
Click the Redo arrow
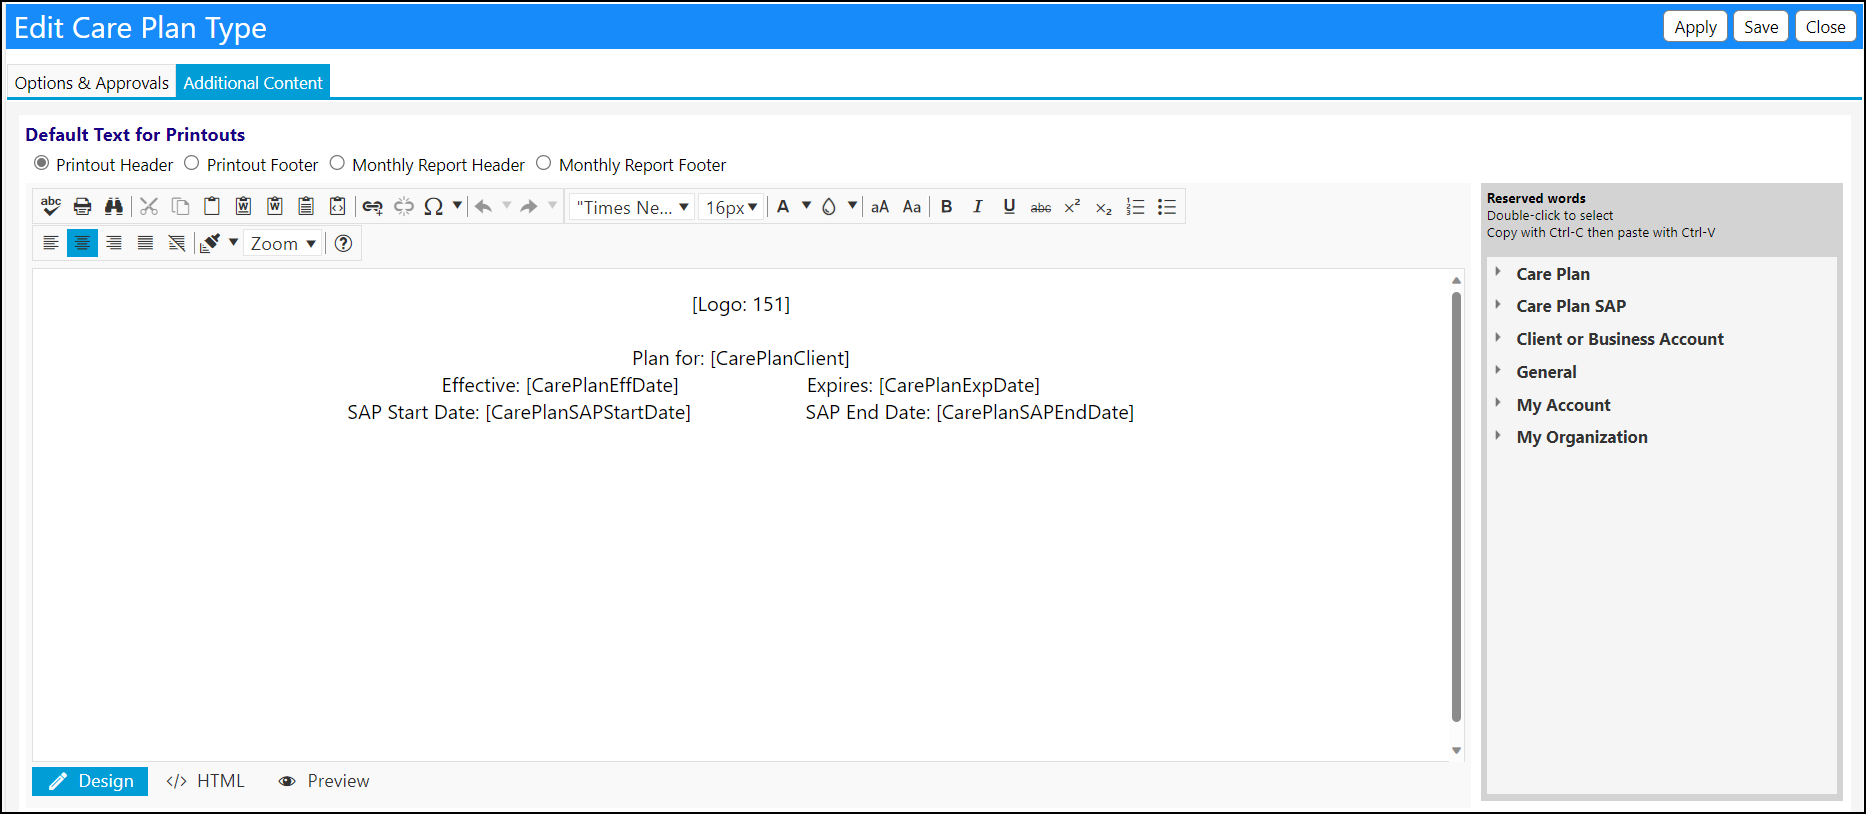pyautogui.click(x=529, y=206)
